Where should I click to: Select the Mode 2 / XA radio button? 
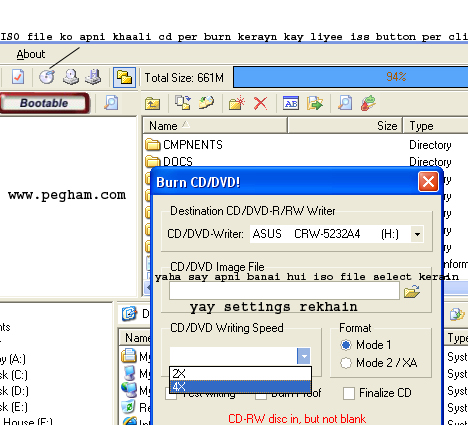346,363
